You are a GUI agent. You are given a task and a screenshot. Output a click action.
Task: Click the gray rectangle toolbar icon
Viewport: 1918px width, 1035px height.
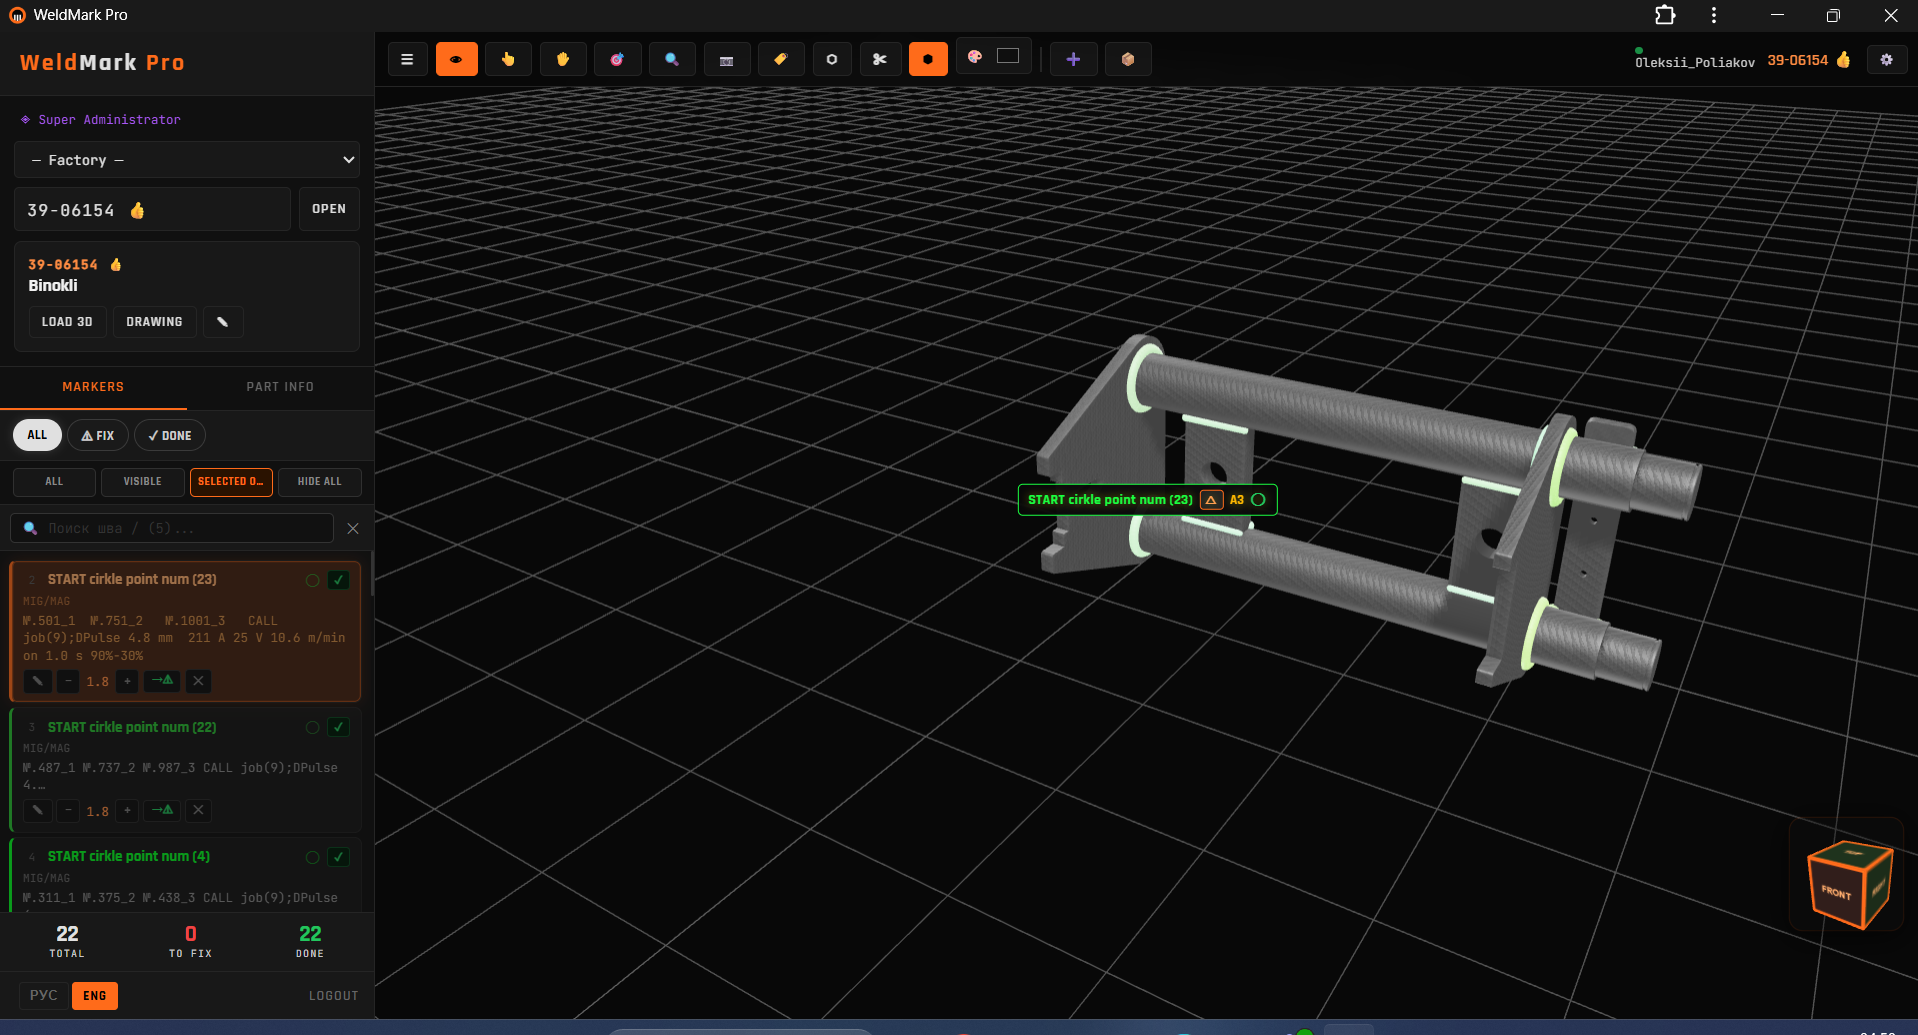click(726, 60)
